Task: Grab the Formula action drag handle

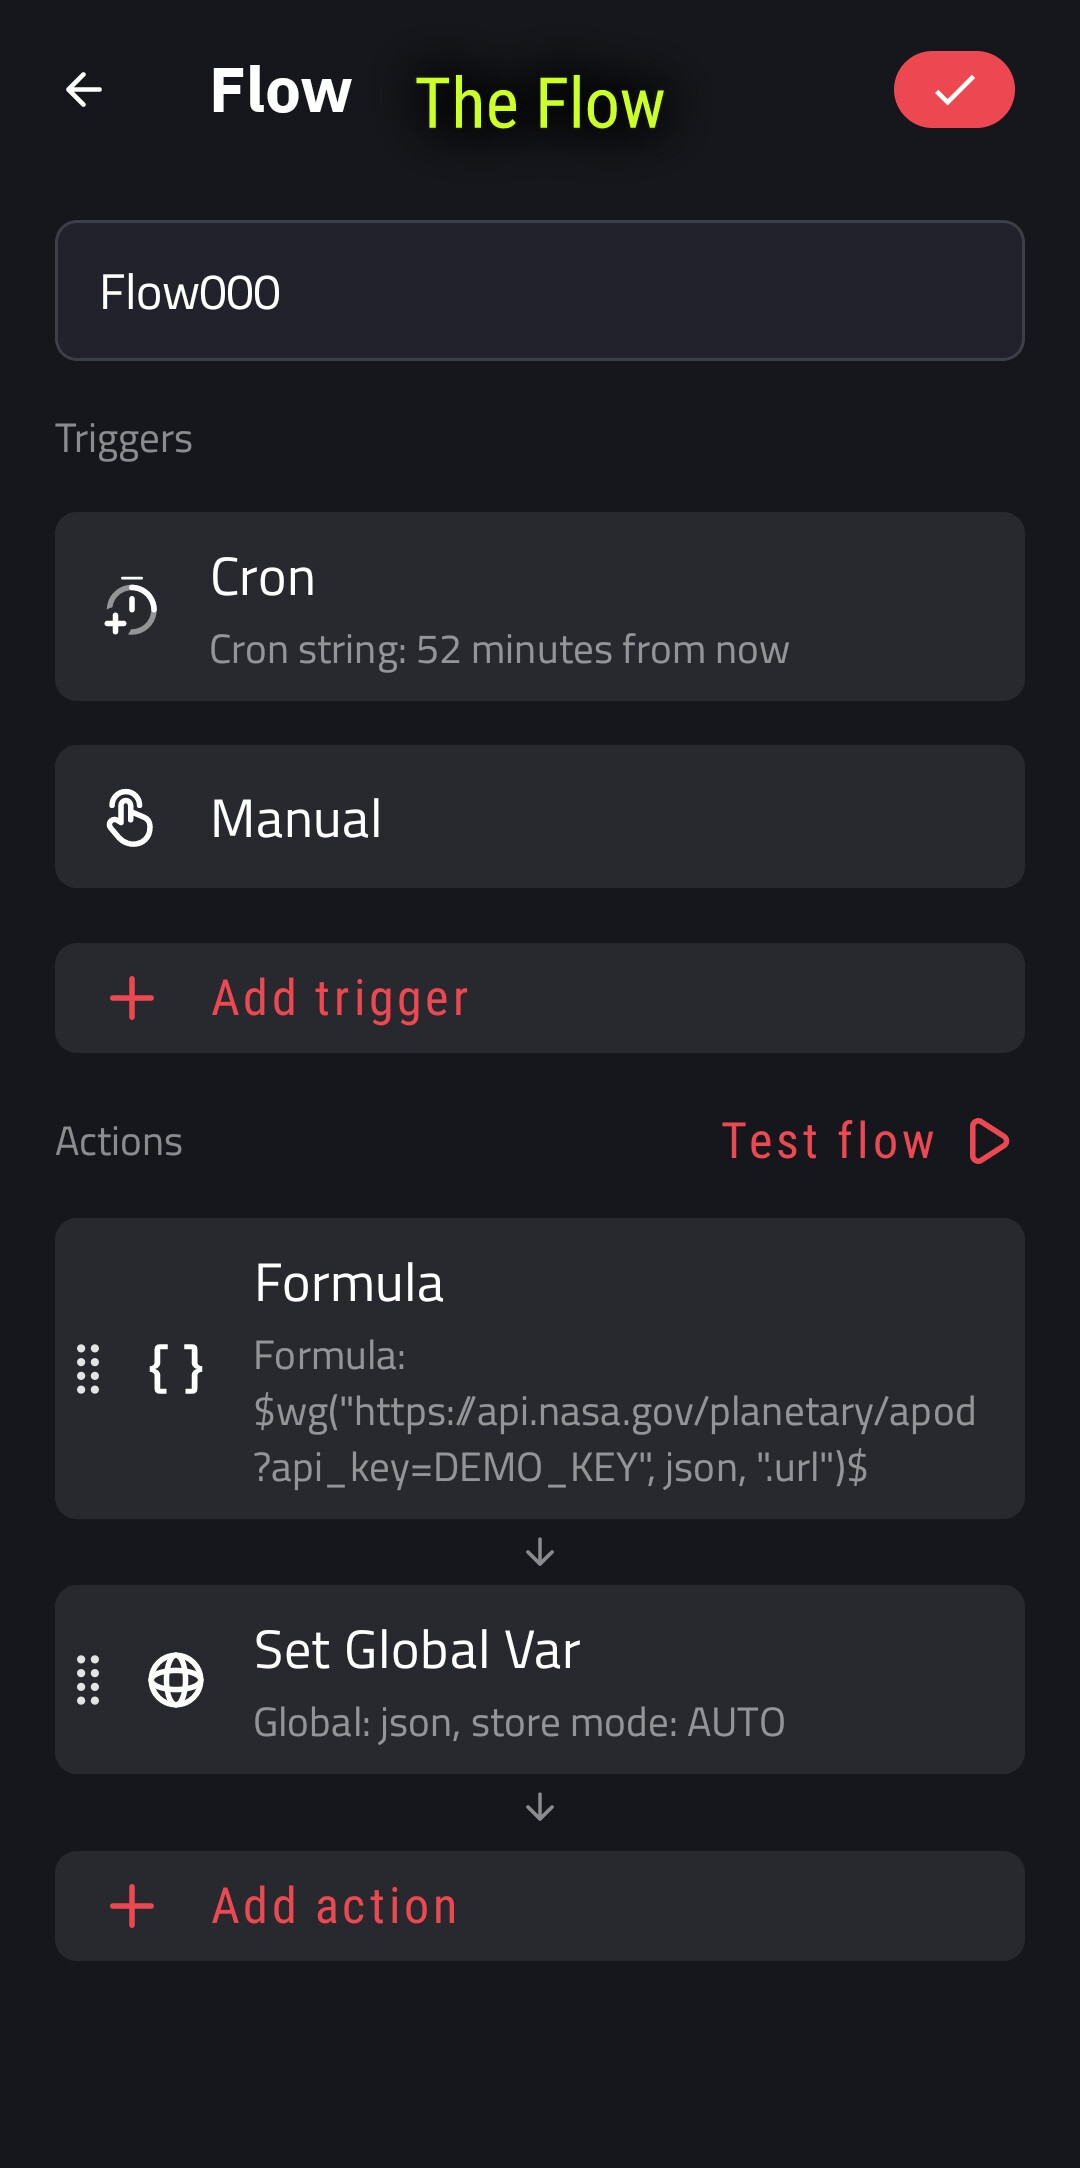Action: [88, 1369]
